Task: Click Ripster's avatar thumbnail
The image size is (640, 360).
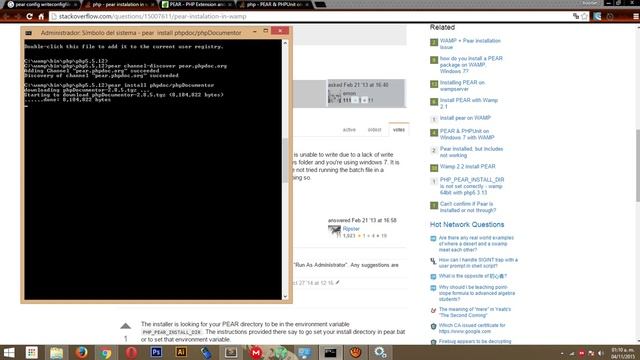Action: 334,232
